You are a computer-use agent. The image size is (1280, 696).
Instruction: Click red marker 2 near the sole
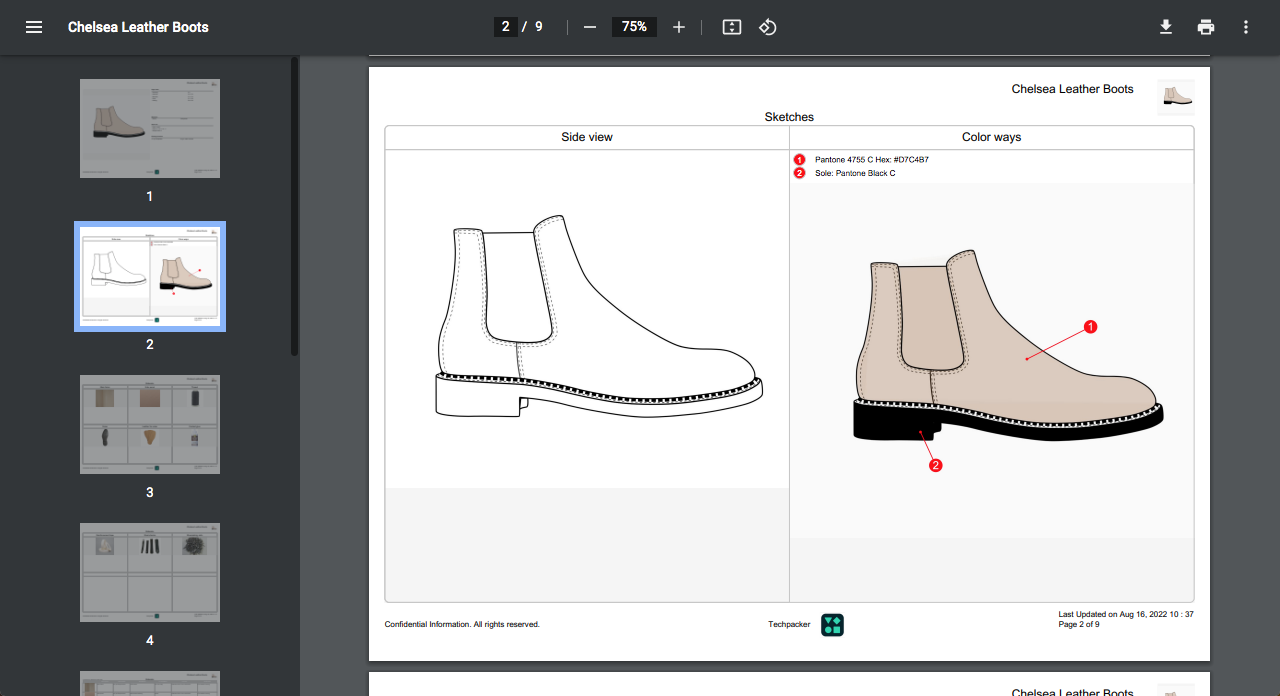pos(936,465)
